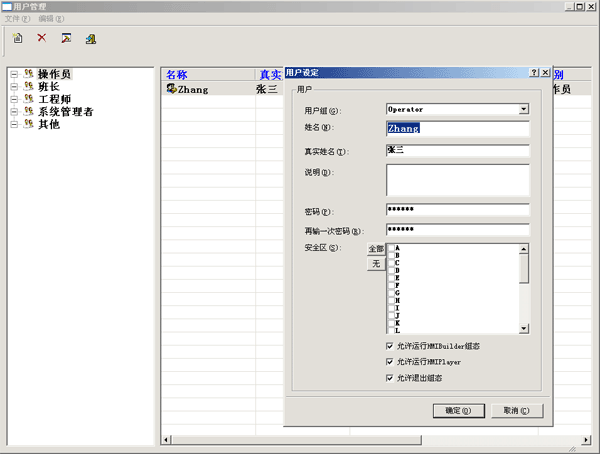Toggle 允许运行HMIPlayer checkbox
Viewport: 600px width, 454px height.
click(x=390, y=361)
